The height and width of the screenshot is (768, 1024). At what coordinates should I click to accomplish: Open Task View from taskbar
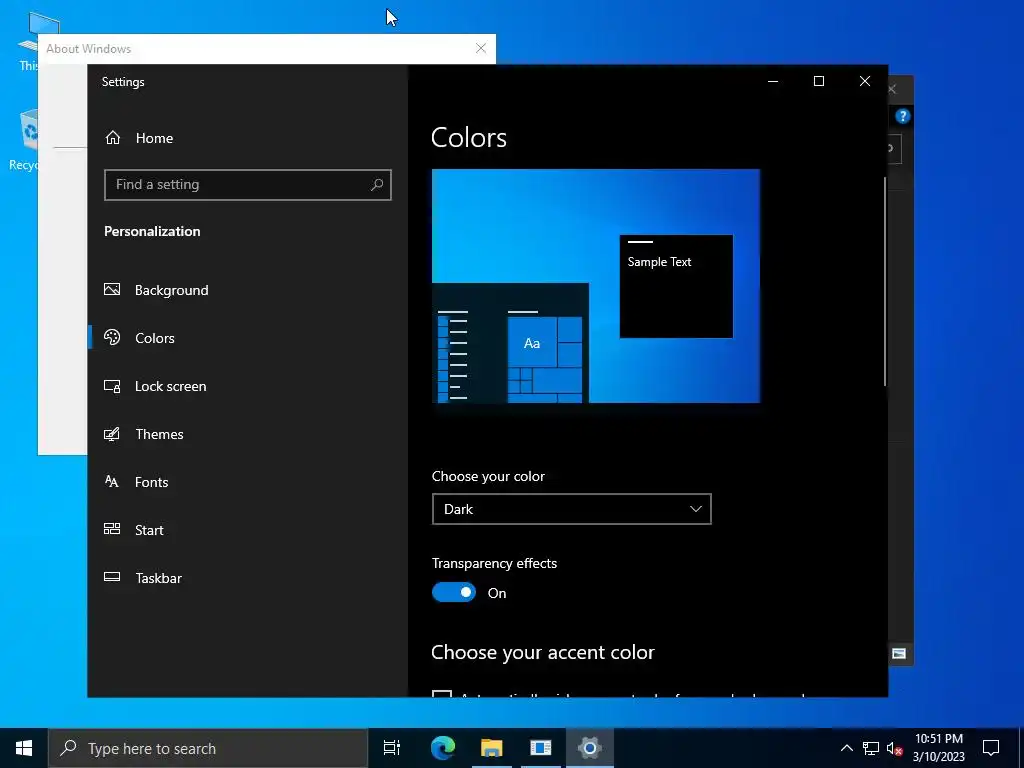tap(392, 748)
